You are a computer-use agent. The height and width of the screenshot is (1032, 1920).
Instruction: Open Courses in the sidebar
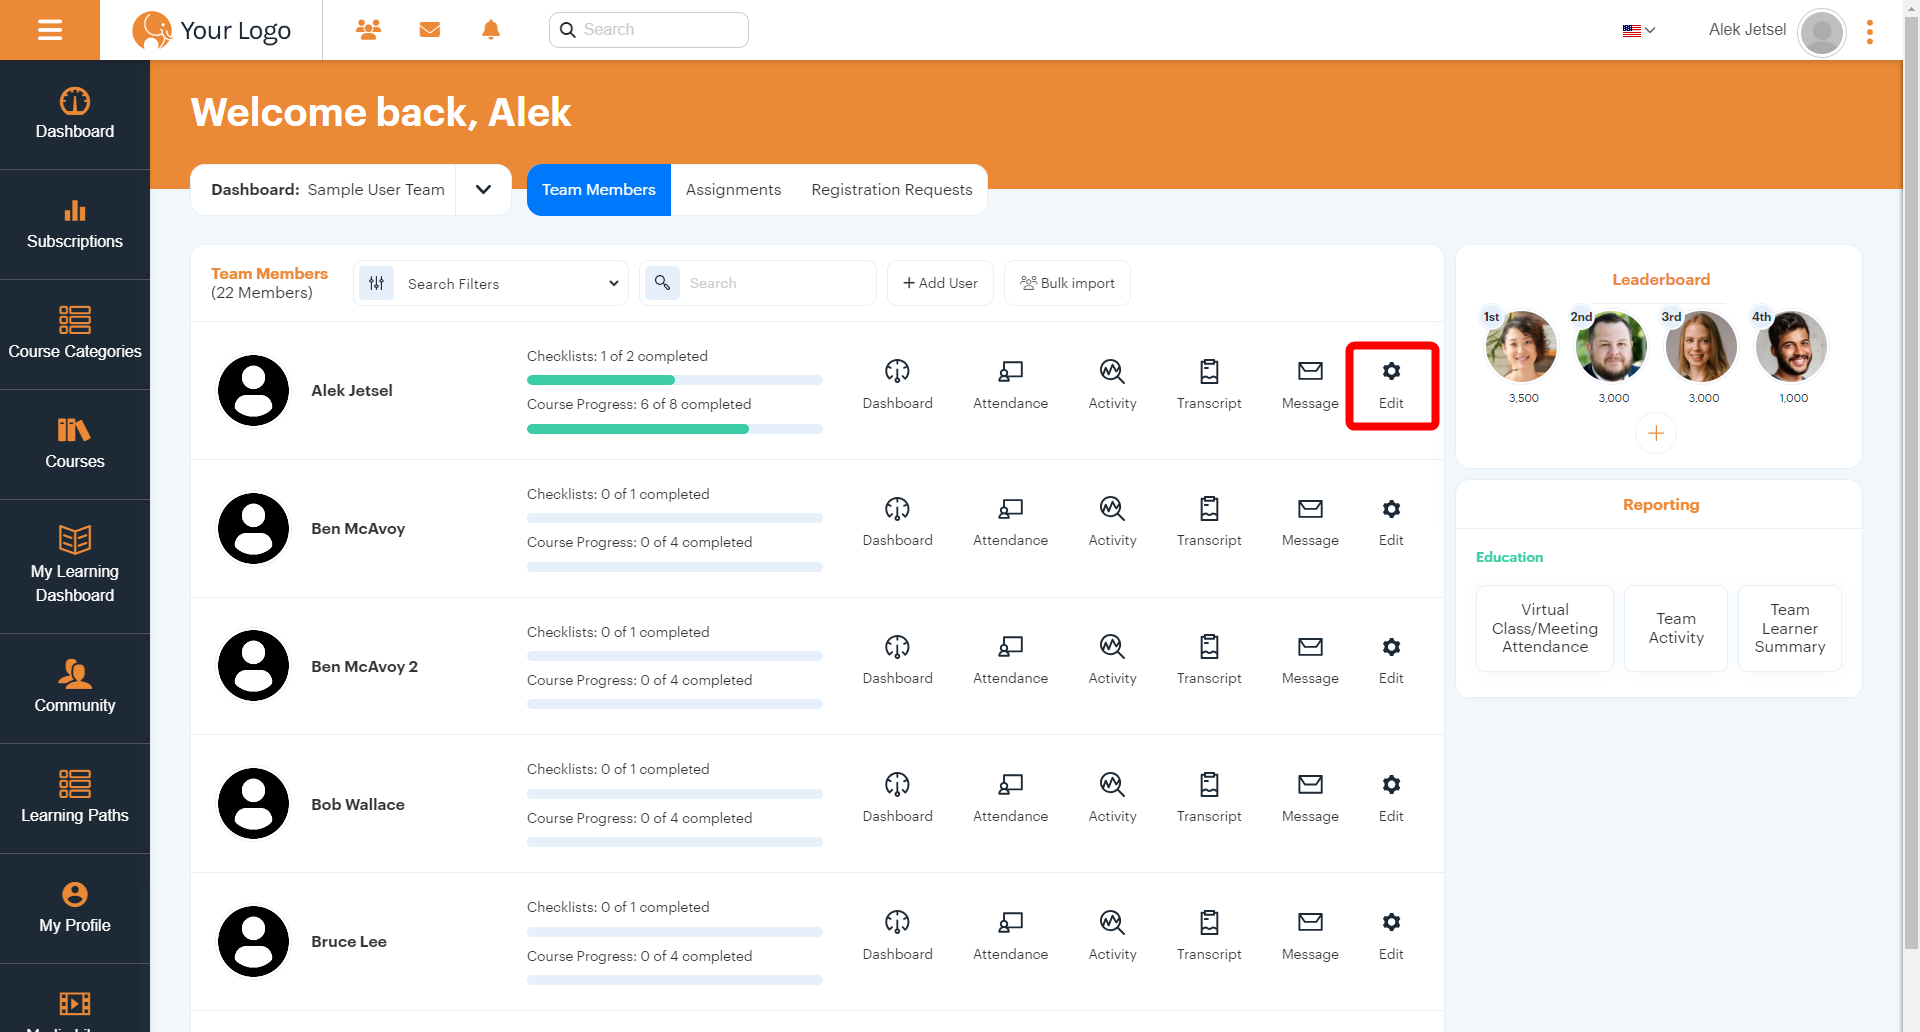pyautogui.click(x=75, y=445)
